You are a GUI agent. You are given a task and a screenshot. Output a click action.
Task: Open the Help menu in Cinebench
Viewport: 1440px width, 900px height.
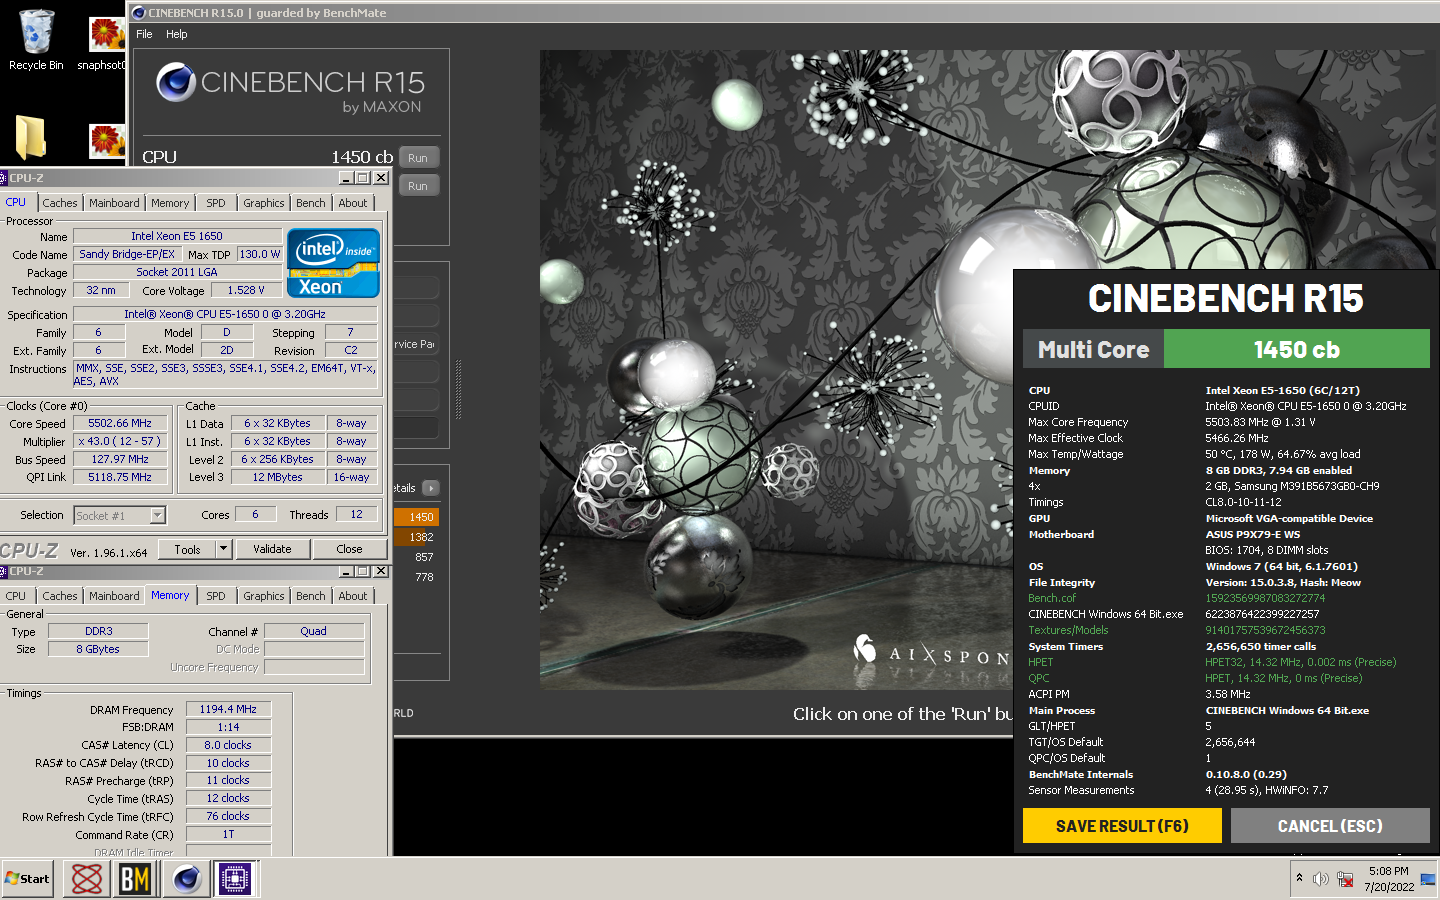click(176, 34)
